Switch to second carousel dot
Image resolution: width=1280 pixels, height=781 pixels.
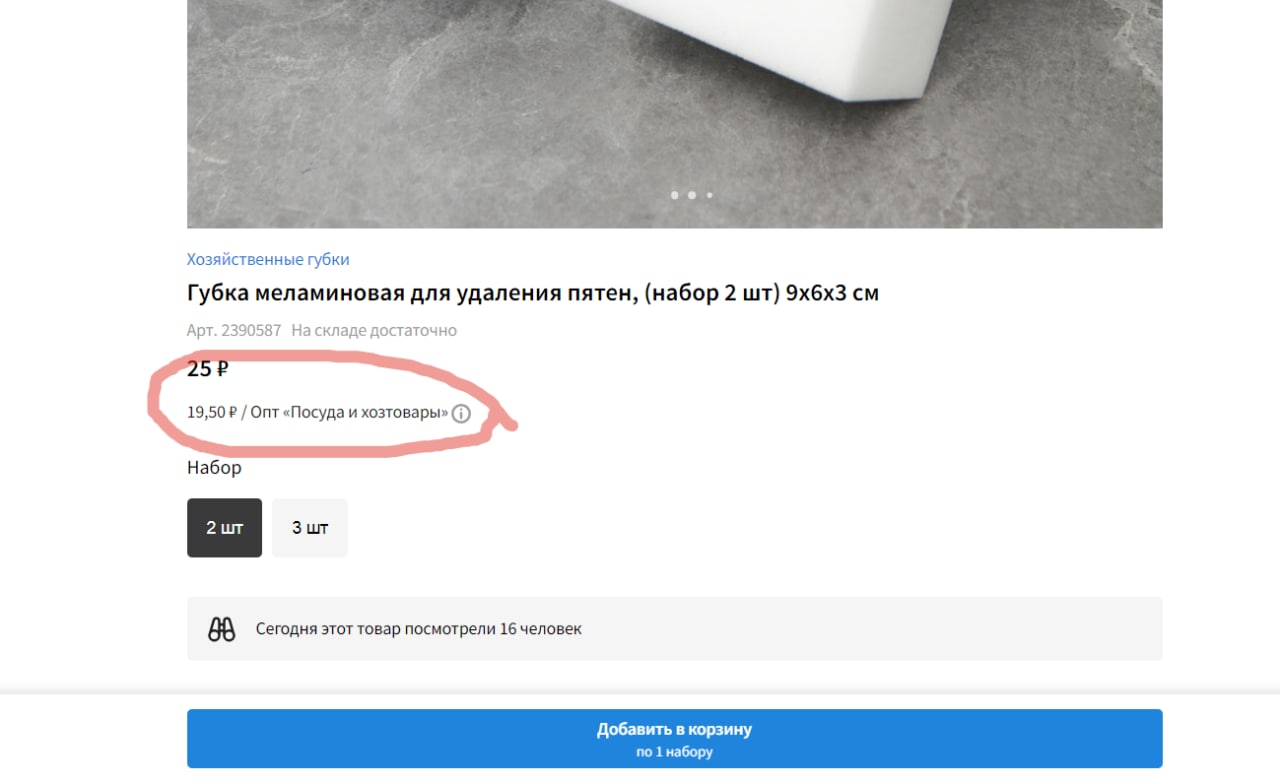click(x=692, y=195)
